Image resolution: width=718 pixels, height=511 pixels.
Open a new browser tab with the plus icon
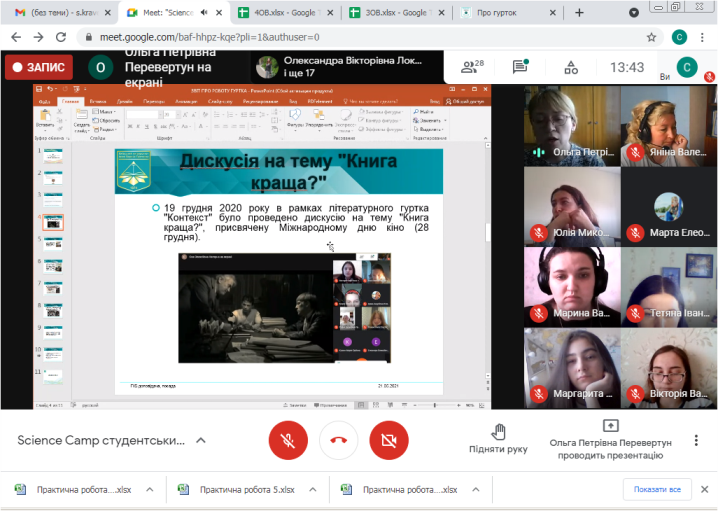point(578,12)
